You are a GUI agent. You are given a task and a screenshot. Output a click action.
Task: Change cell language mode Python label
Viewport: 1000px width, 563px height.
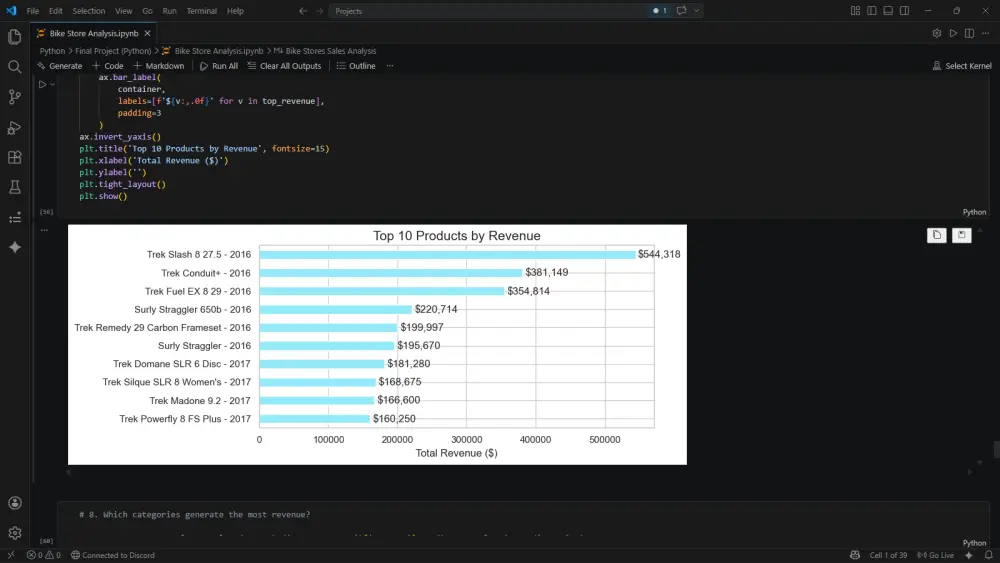pos(974,212)
